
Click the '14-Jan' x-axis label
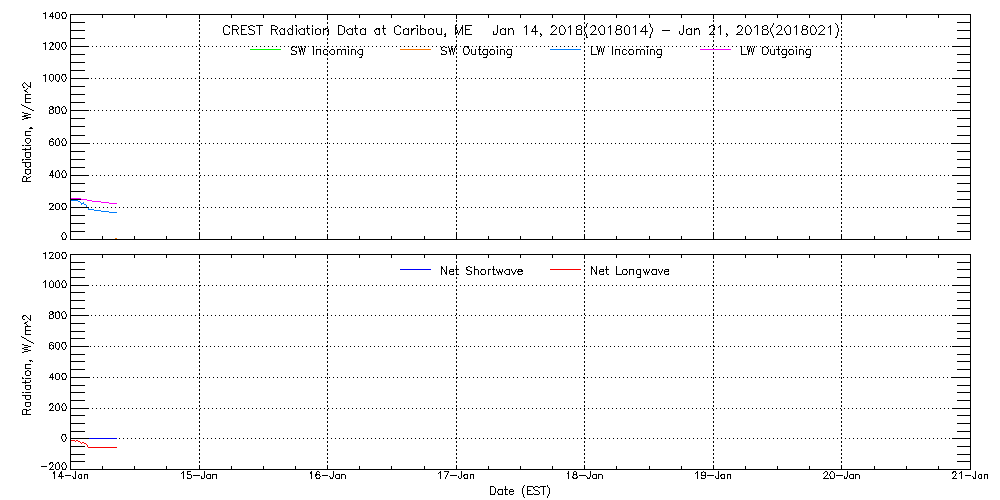click(x=71, y=476)
